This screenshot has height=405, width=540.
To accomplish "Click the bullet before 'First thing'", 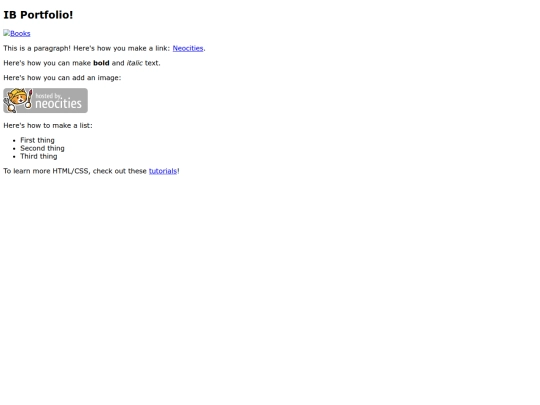I will pyautogui.click(x=14, y=141).
